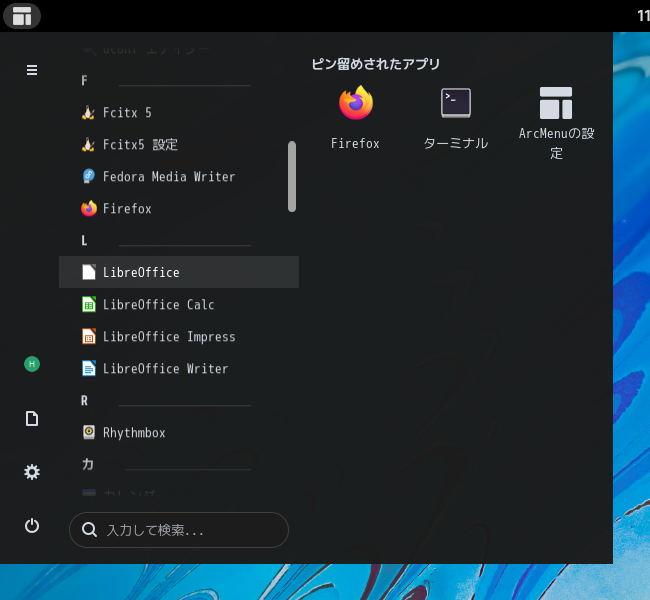
Task: Click the search magnifier icon
Action: (89, 530)
